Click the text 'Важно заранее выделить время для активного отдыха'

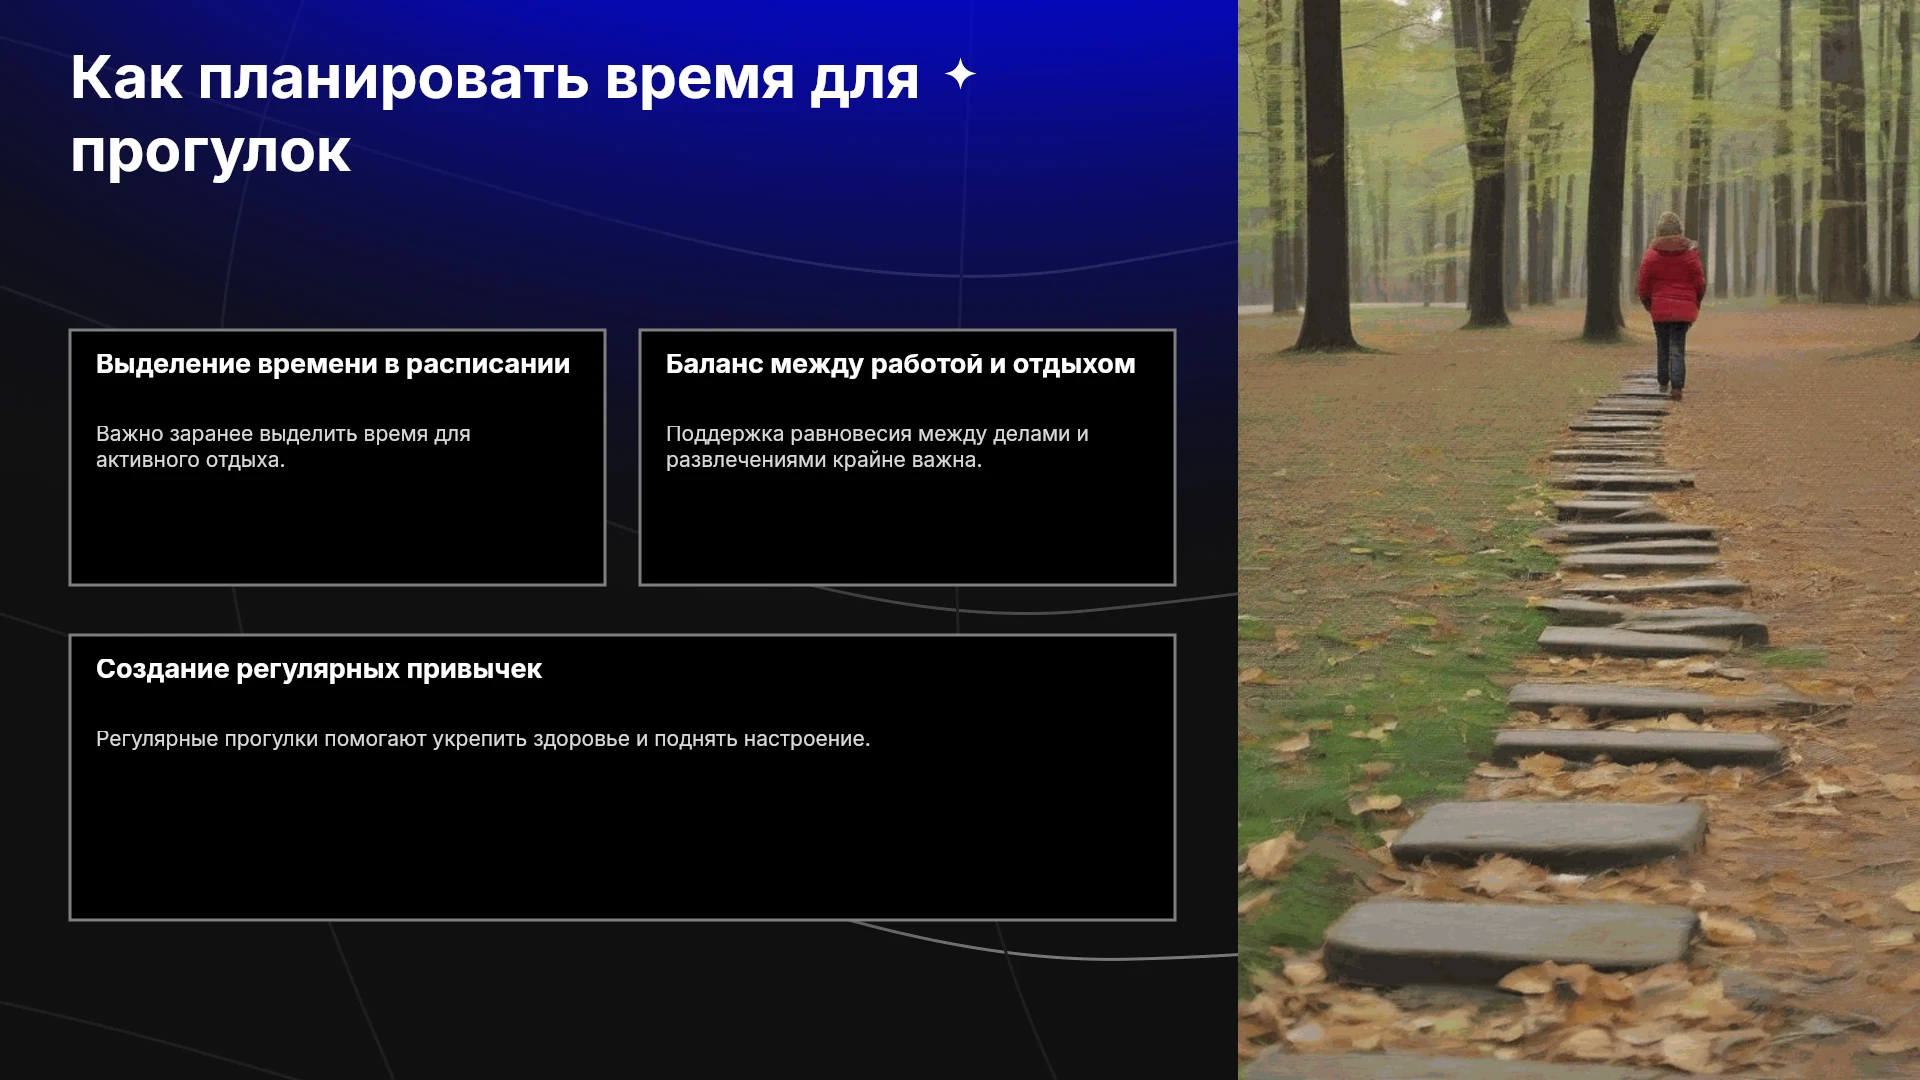pyautogui.click(x=283, y=447)
